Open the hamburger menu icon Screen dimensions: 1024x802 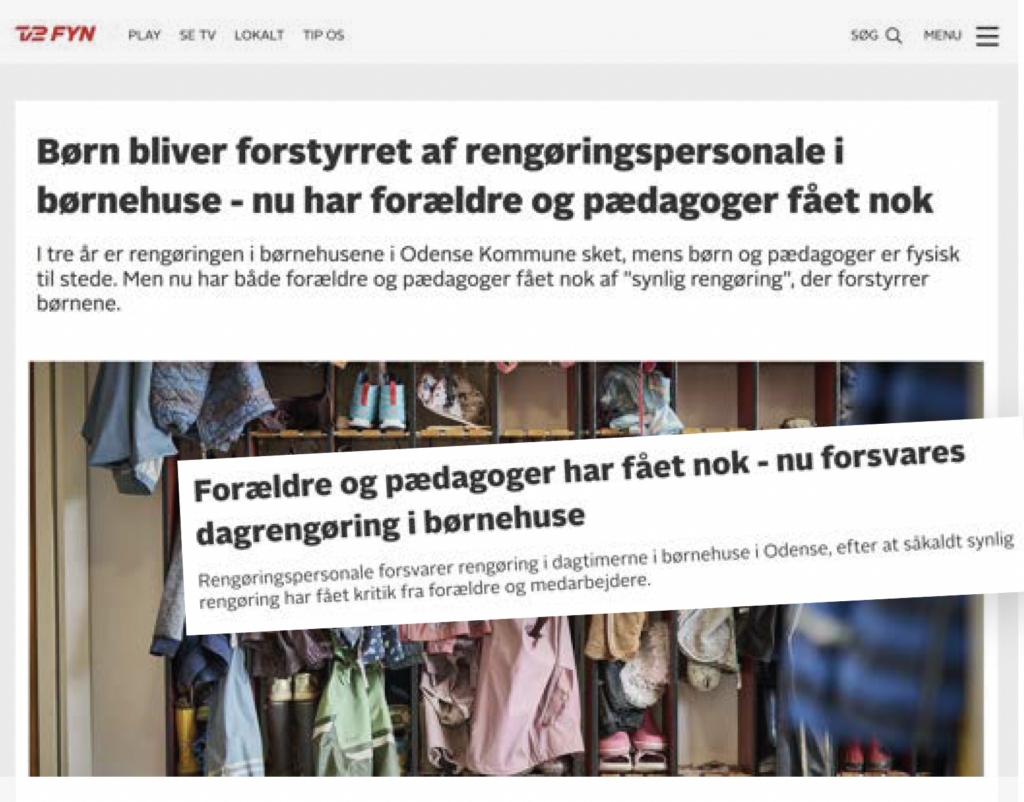[x=987, y=36]
